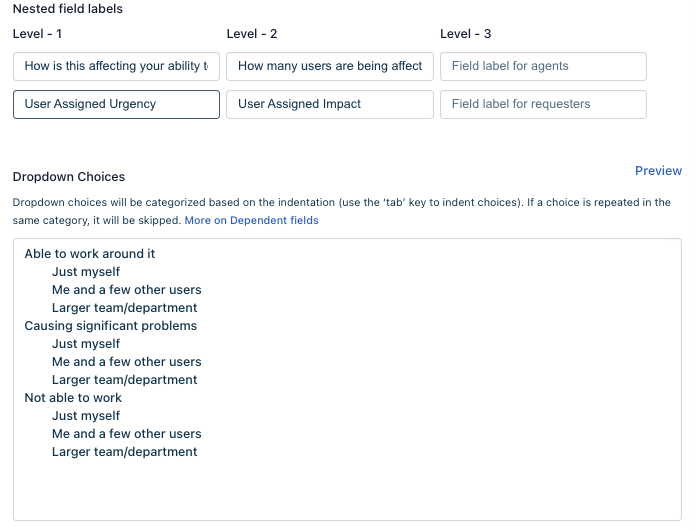This screenshot has height=531, width=696.
Task: Click Just myself under Able to work around it
Action: [86, 272]
